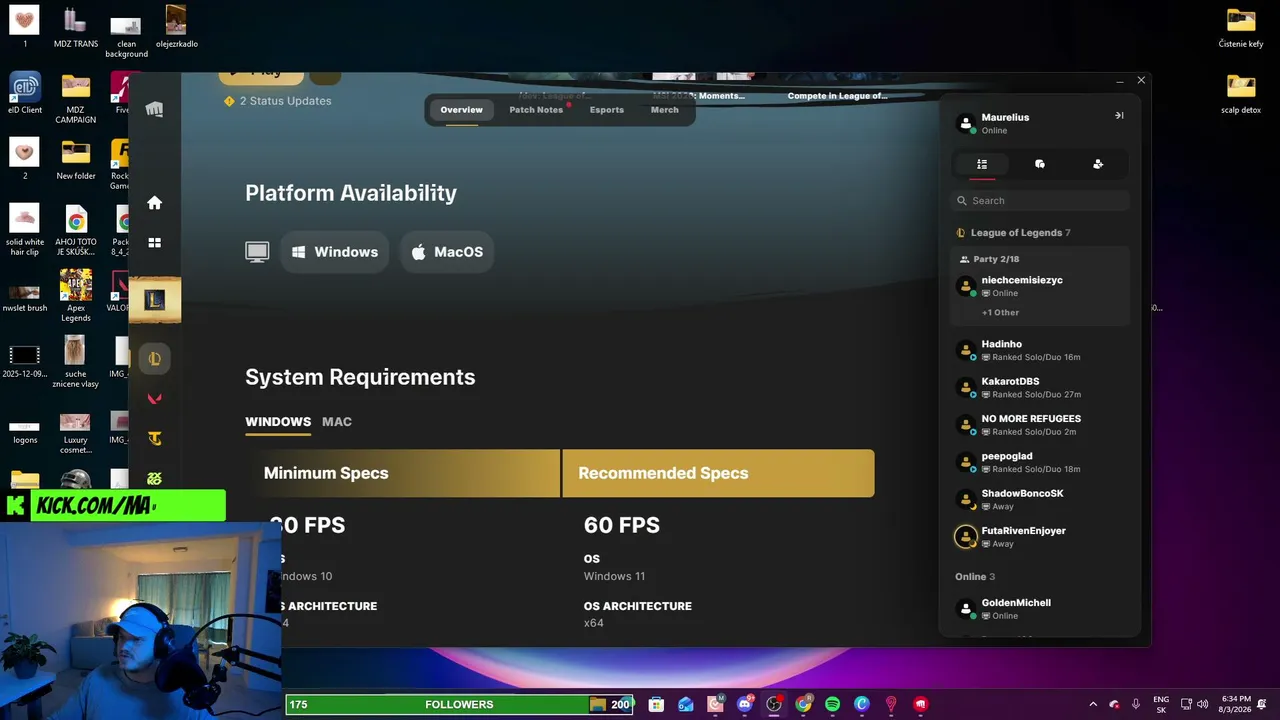Click the MacOS platform button

(447, 252)
